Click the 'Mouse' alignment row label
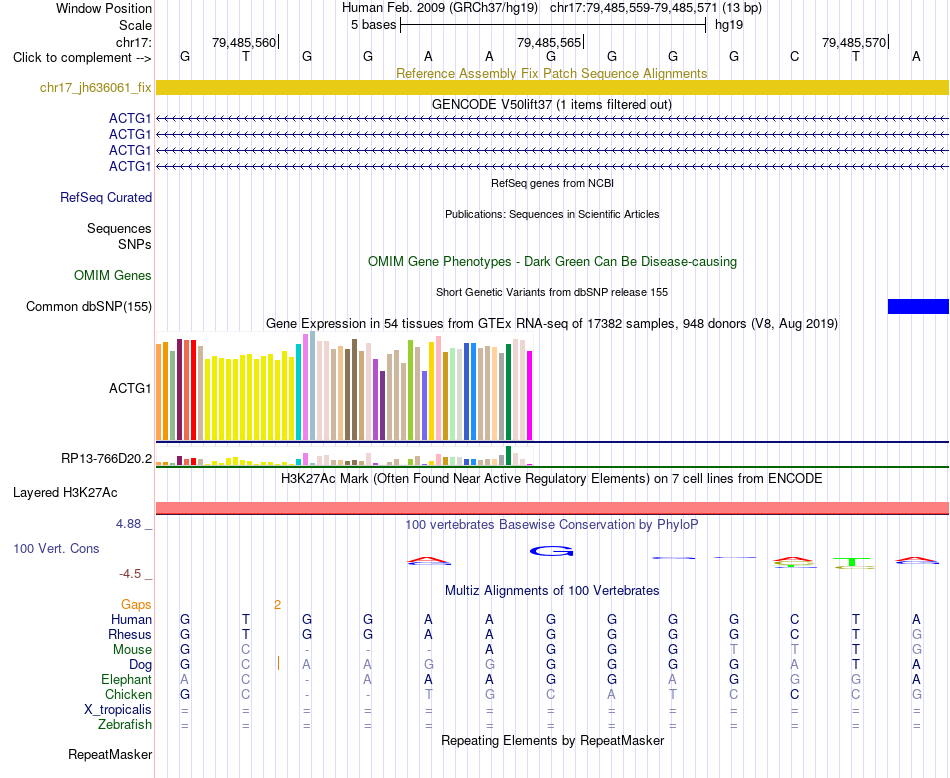This screenshot has height=778, width=950. [132, 650]
